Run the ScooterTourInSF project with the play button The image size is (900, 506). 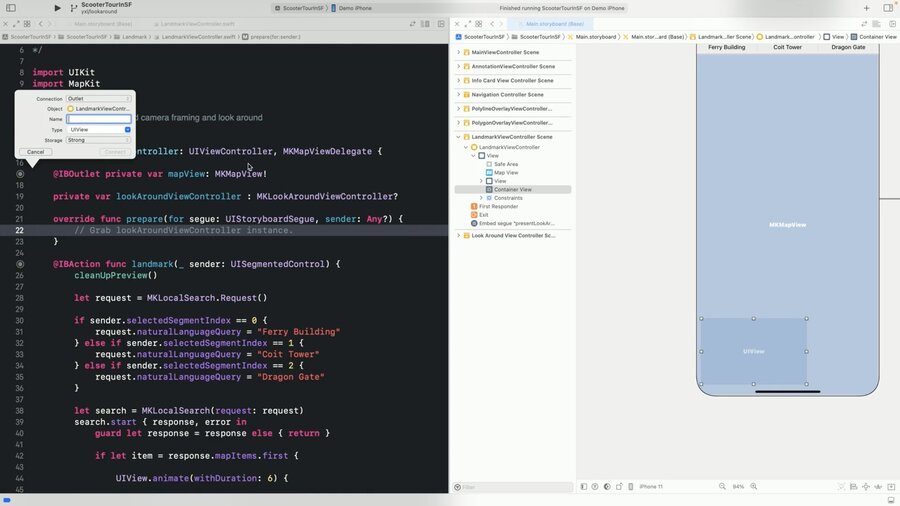click(x=57, y=8)
